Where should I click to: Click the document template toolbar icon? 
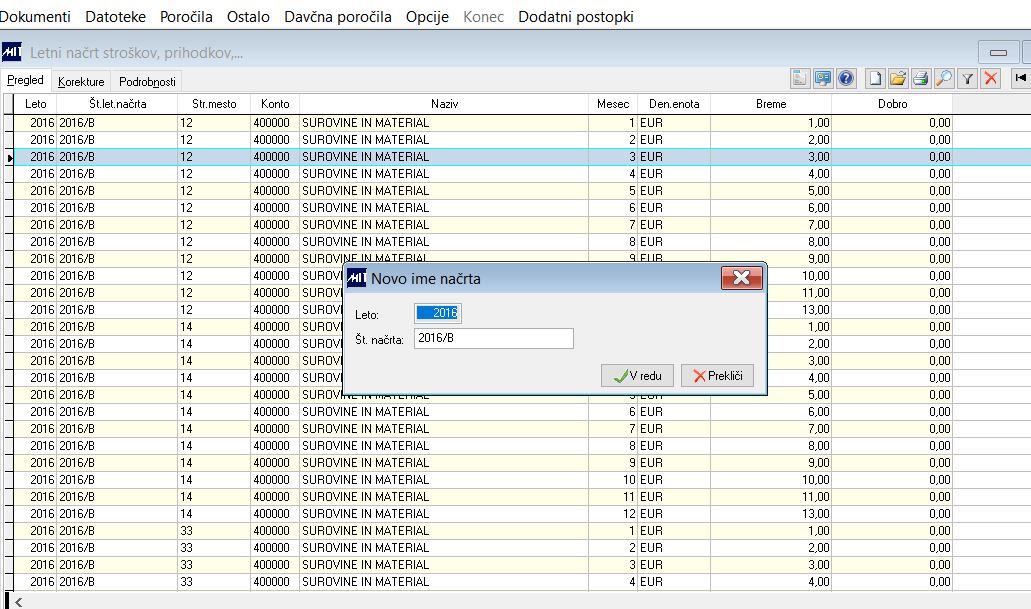click(x=800, y=79)
